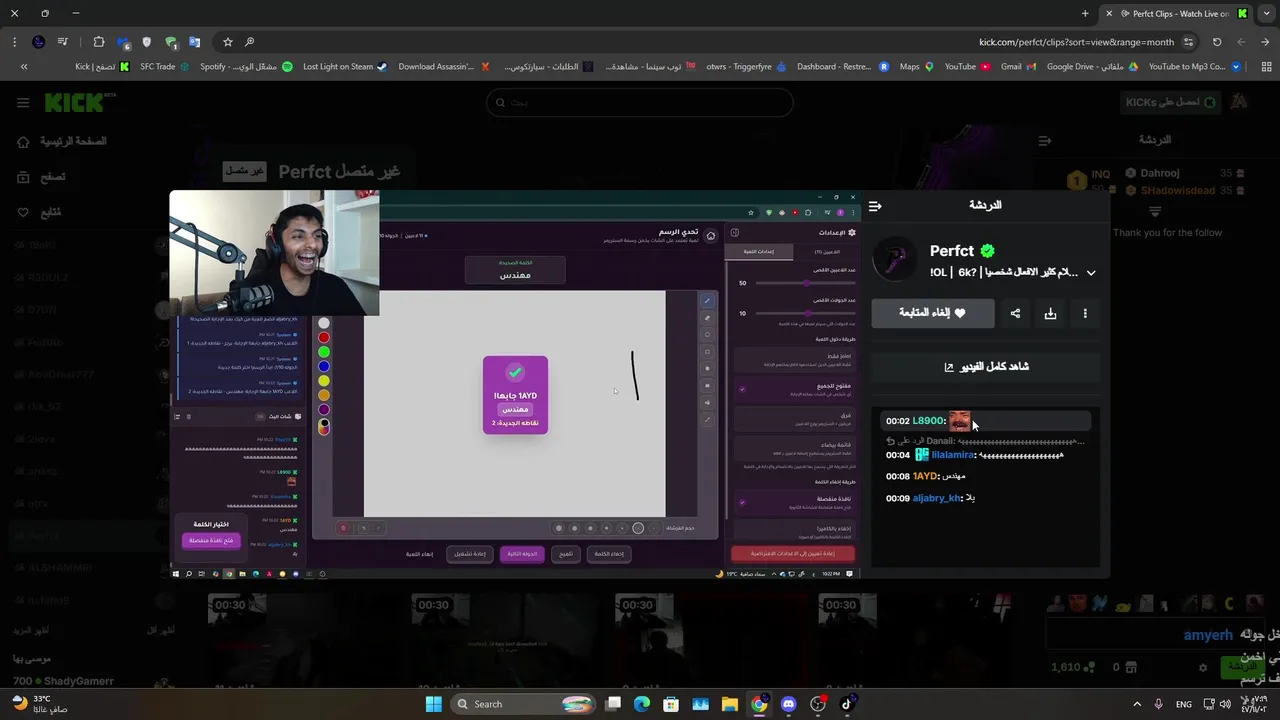
Task: Open the Perfct channel name in the popup
Action: point(953,251)
